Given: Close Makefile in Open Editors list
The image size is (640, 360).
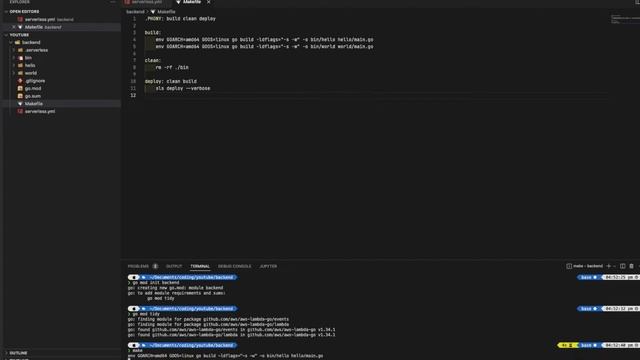Looking at the screenshot, I should 13,27.
